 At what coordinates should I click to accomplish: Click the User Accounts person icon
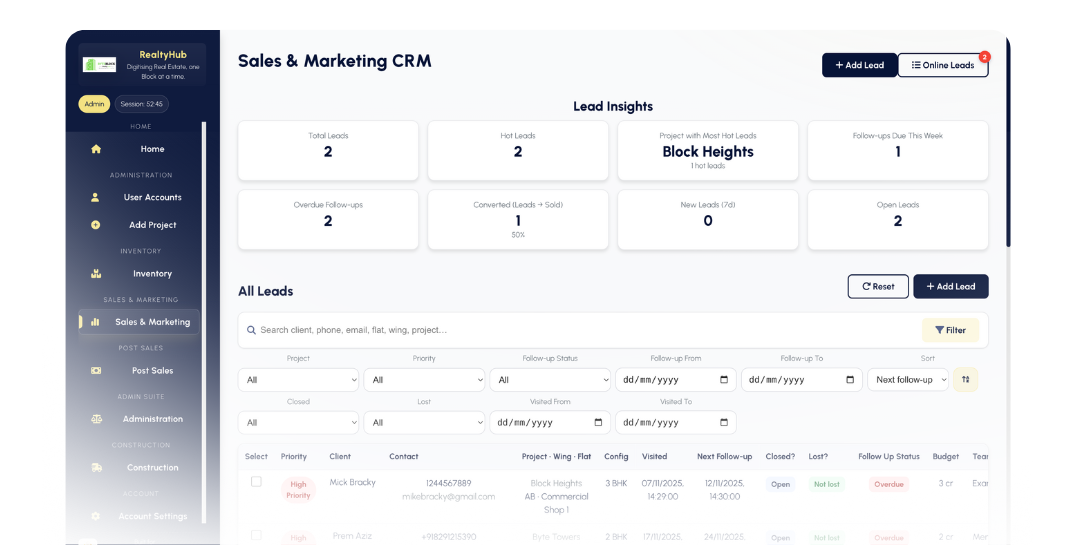pos(96,197)
